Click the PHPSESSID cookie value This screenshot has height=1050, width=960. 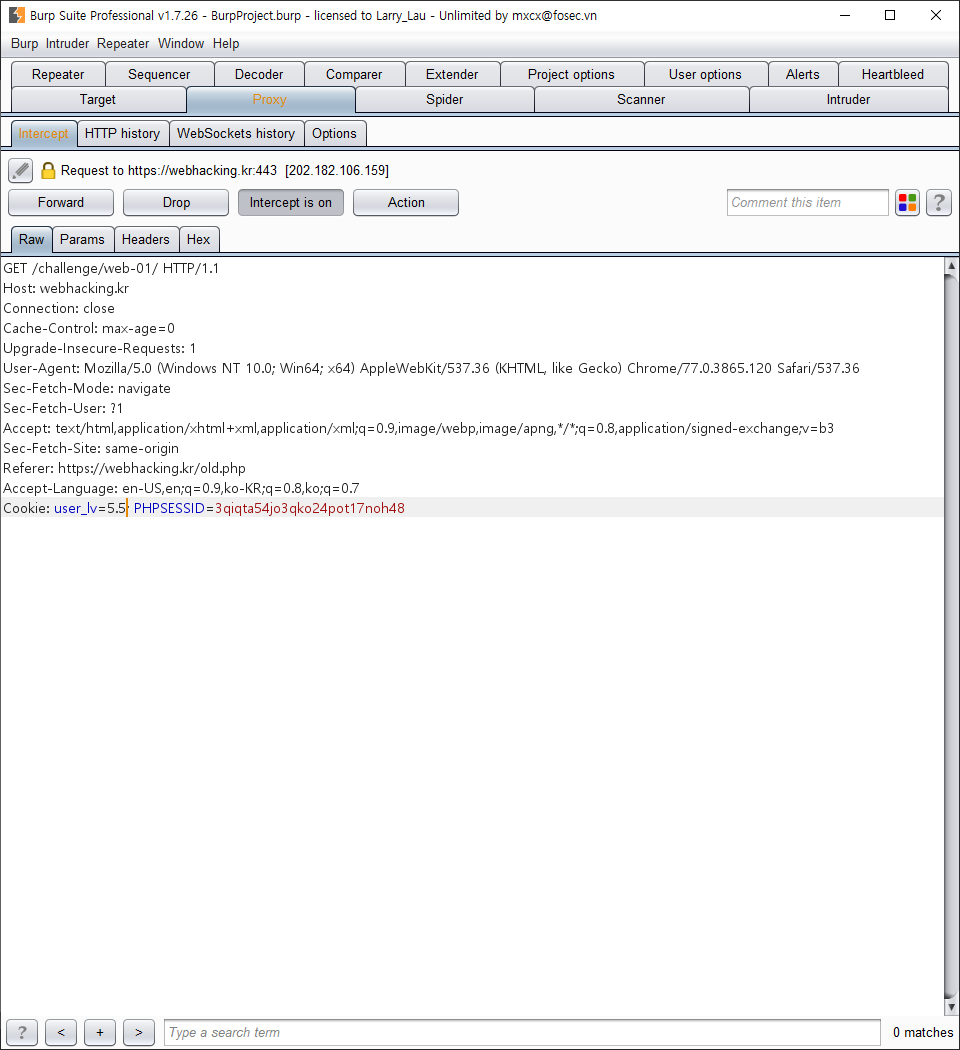coord(309,508)
